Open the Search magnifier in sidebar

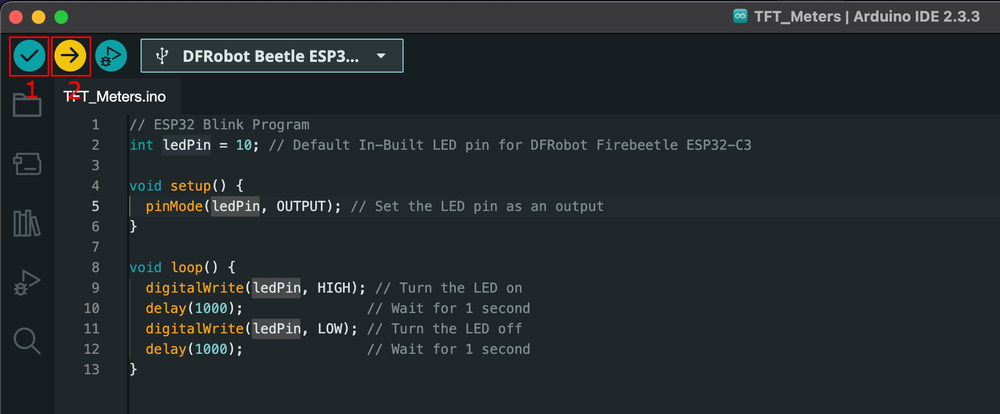tap(27, 341)
